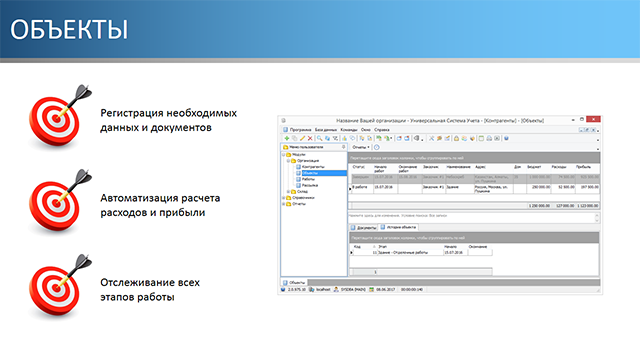Collapse the Модули tree node

pyautogui.click(x=284, y=155)
